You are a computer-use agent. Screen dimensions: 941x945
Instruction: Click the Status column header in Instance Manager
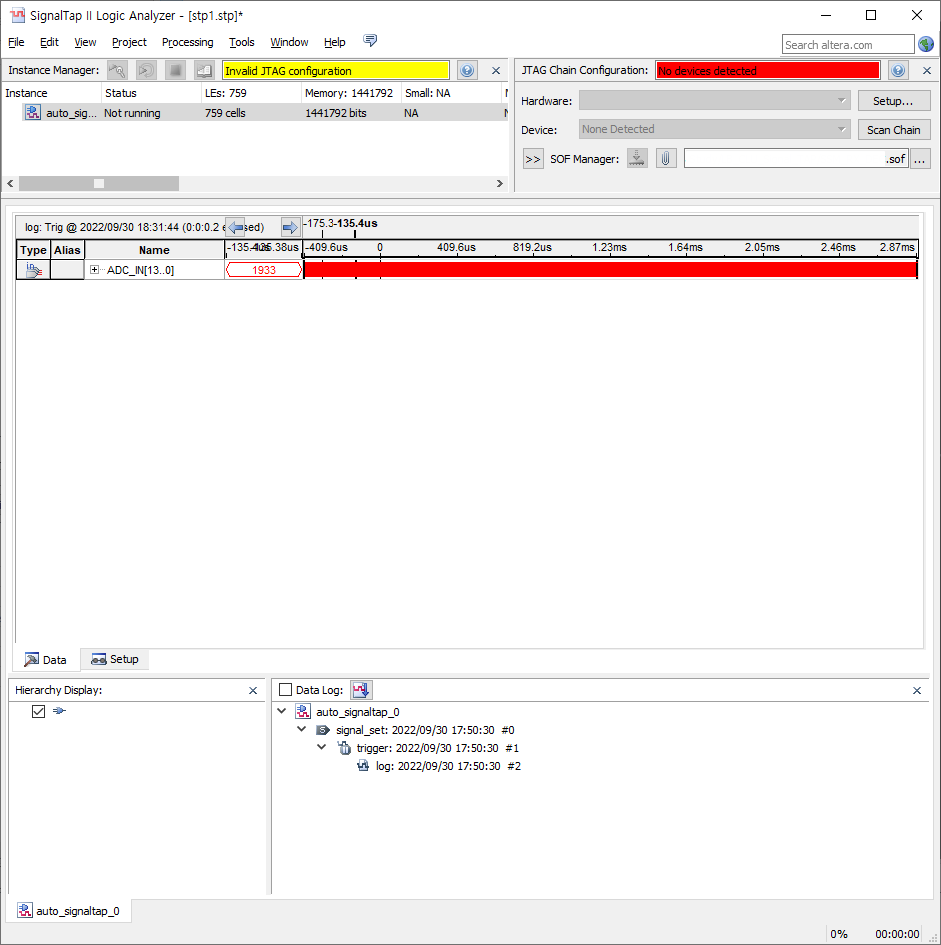151,93
